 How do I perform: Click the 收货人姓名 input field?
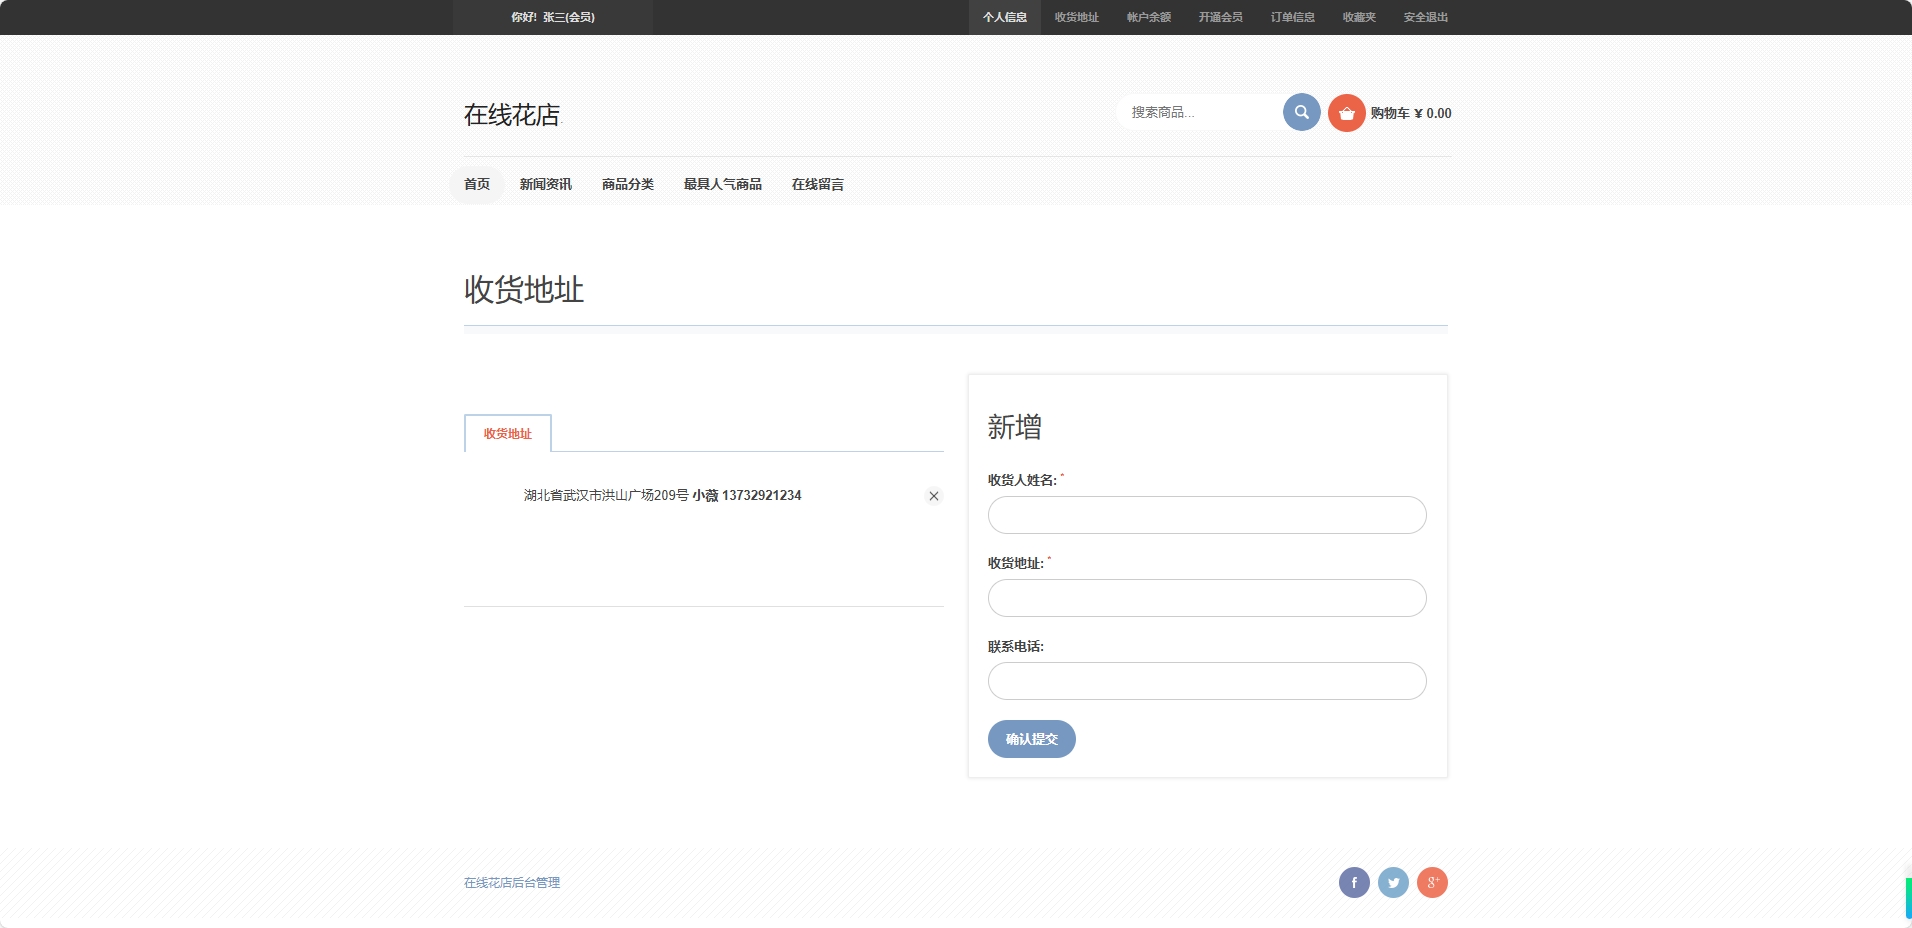(1206, 514)
